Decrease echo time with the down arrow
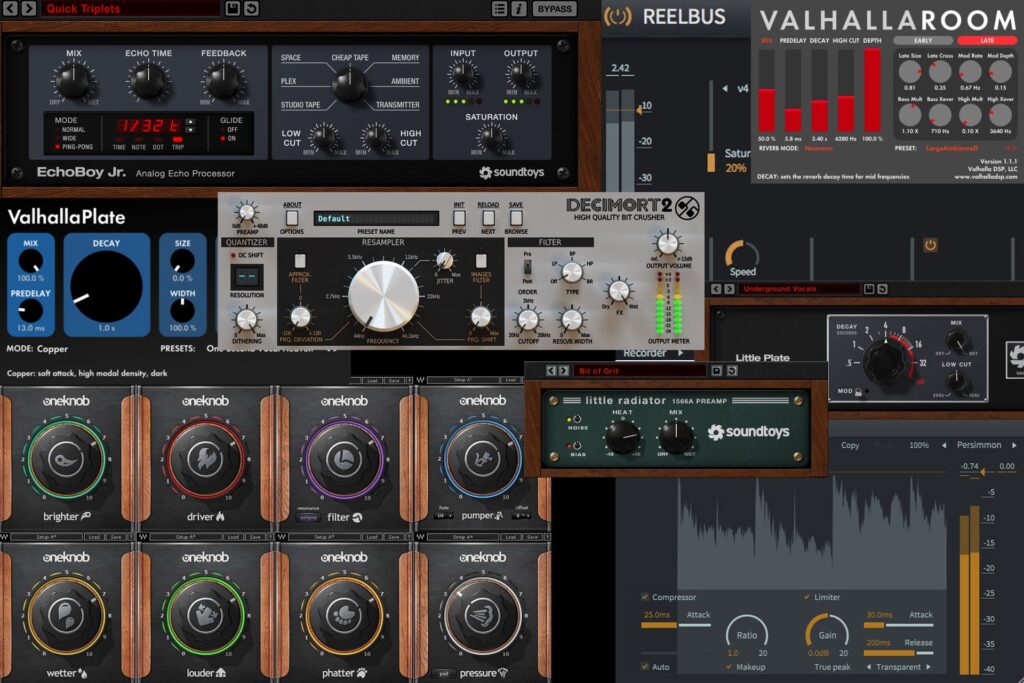This screenshot has width=1024, height=683. [x=190, y=130]
